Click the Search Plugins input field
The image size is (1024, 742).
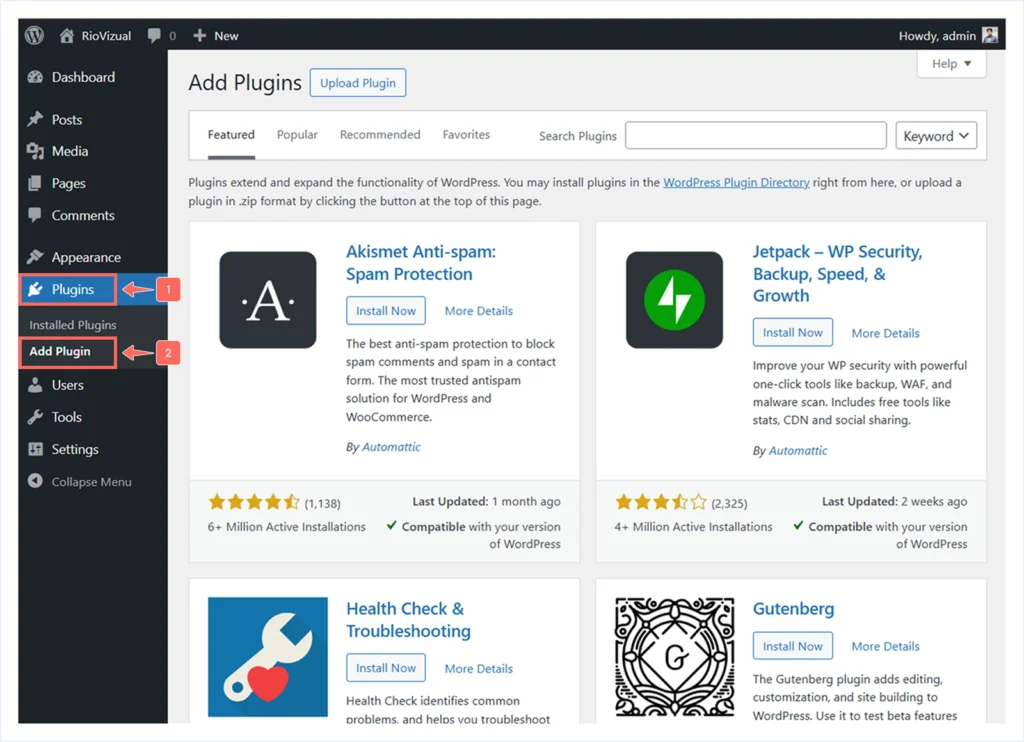(x=757, y=135)
